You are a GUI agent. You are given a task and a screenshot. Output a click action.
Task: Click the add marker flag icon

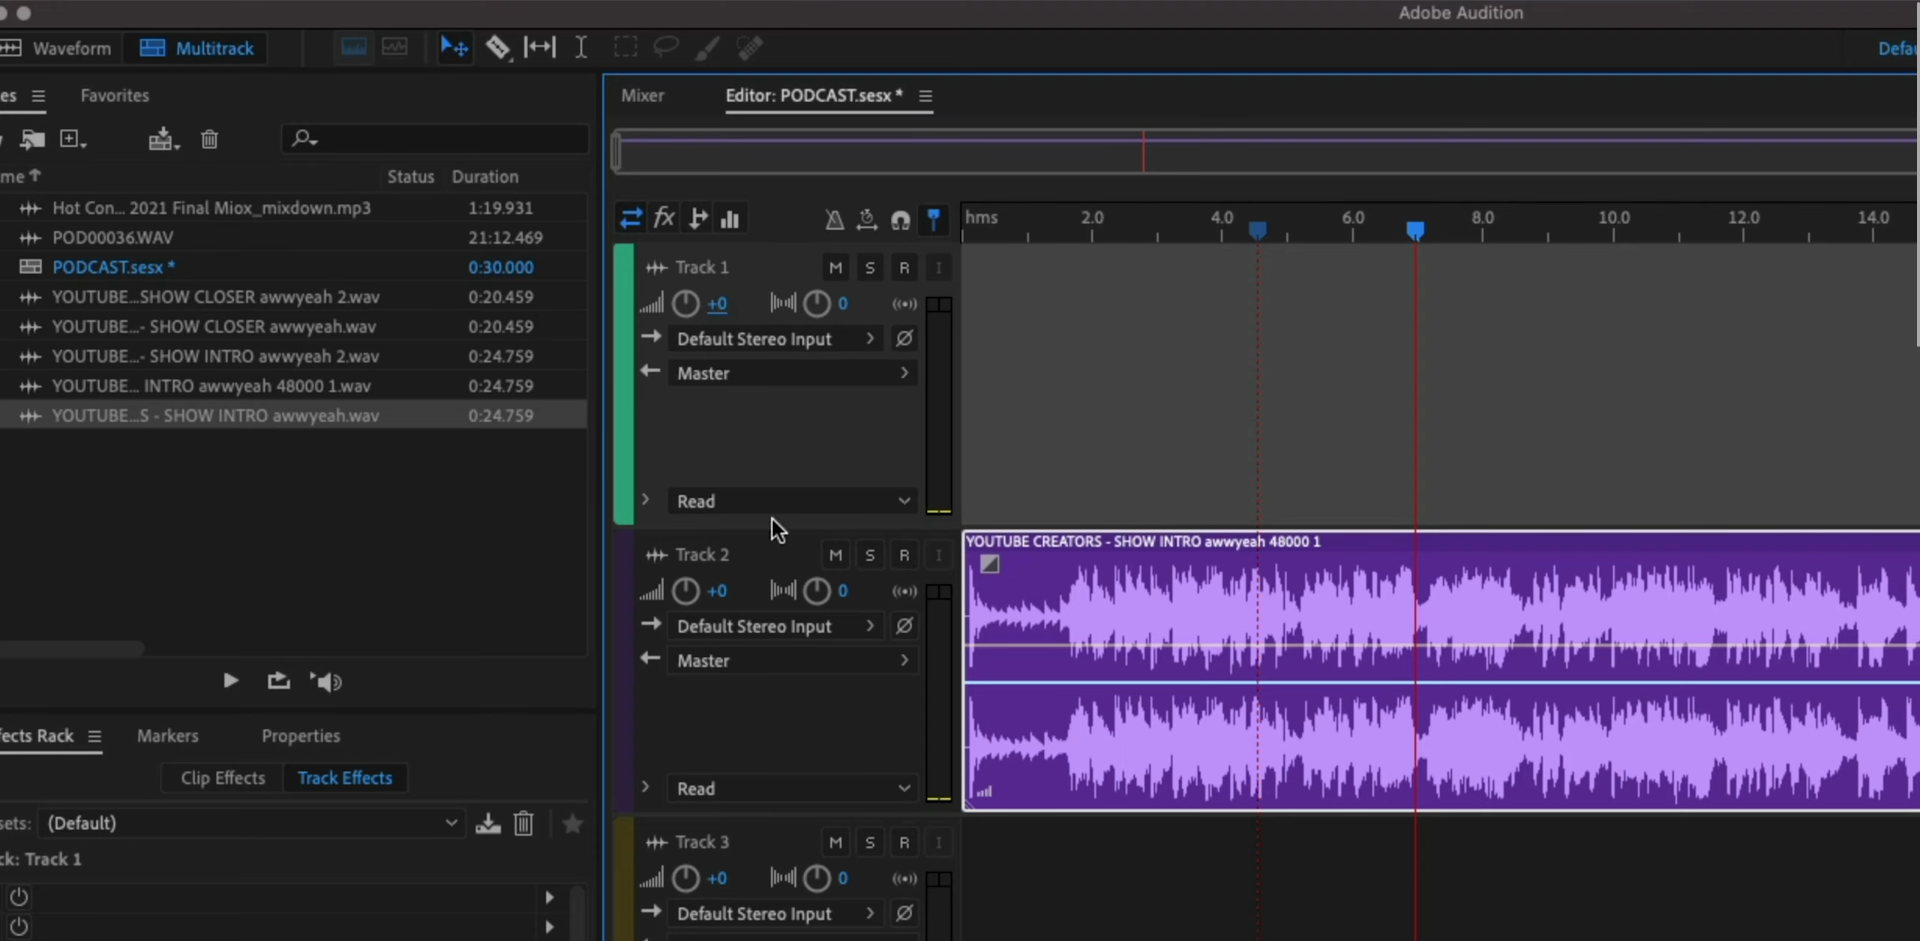coord(935,220)
